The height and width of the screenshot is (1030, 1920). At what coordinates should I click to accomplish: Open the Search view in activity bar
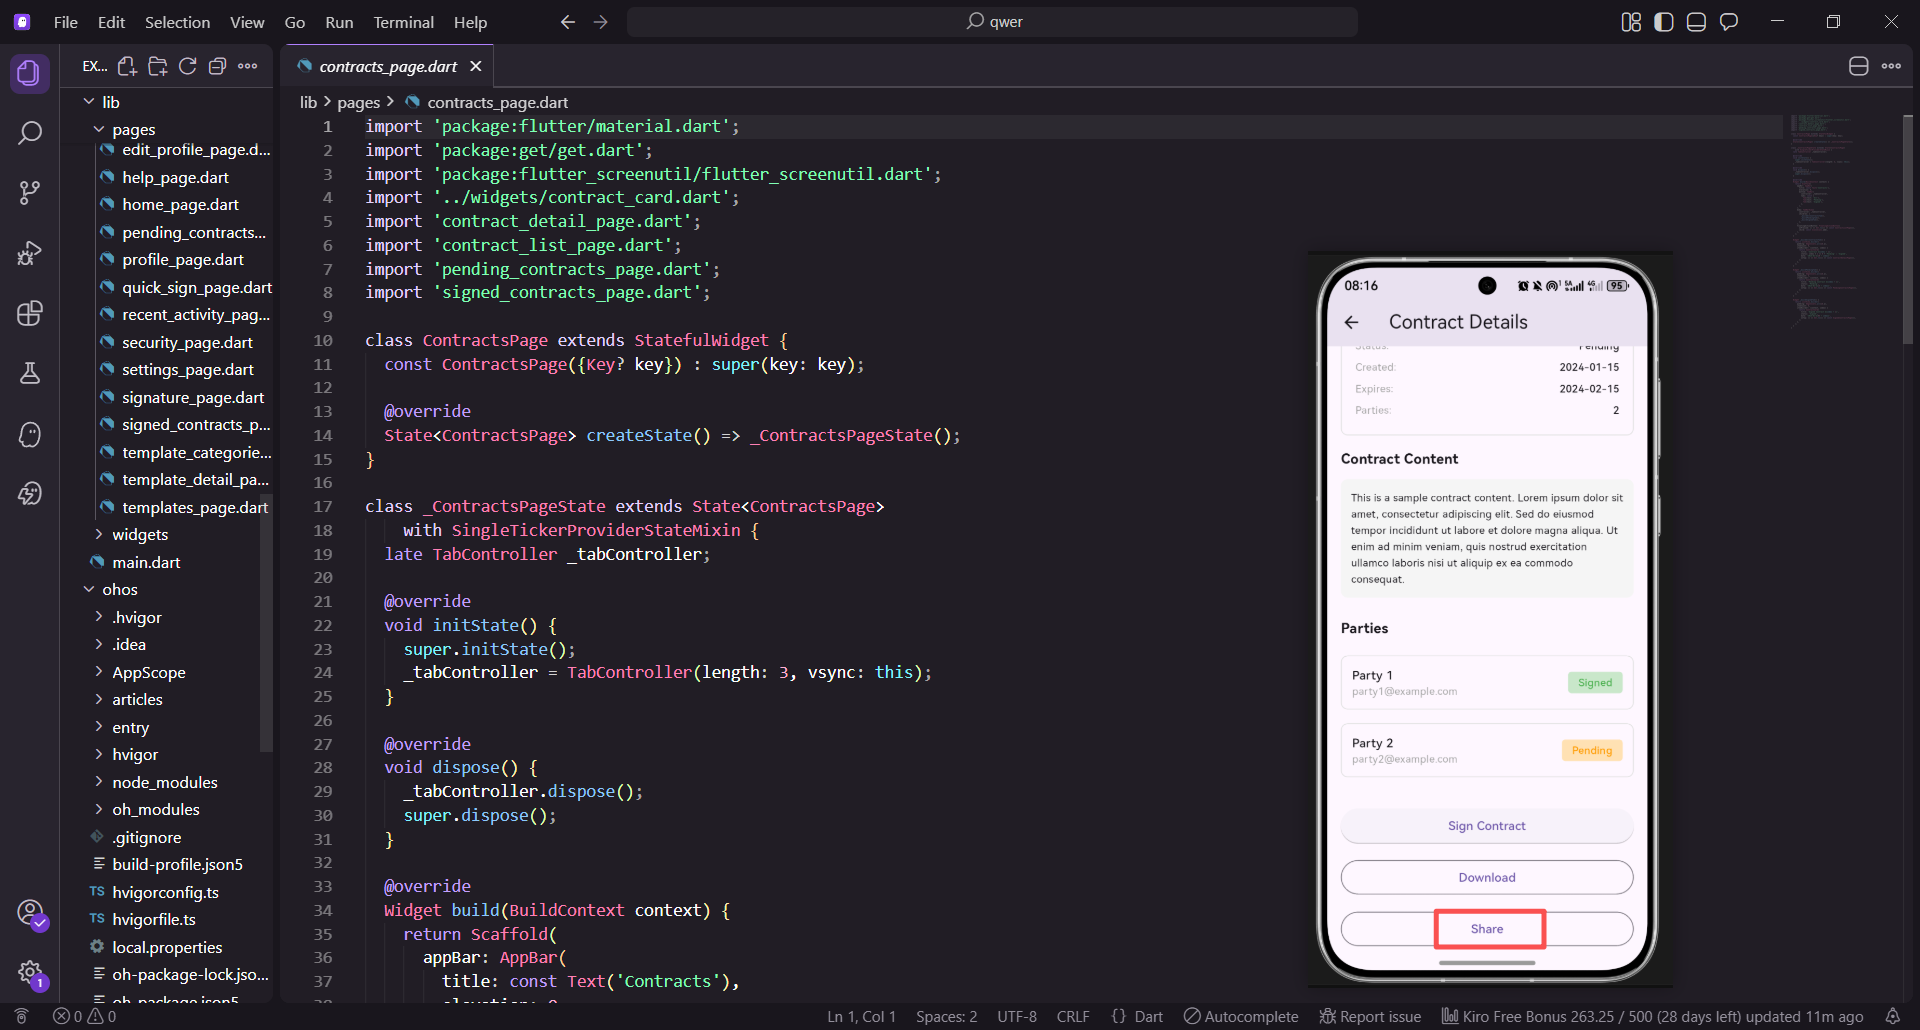tap(30, 132)
